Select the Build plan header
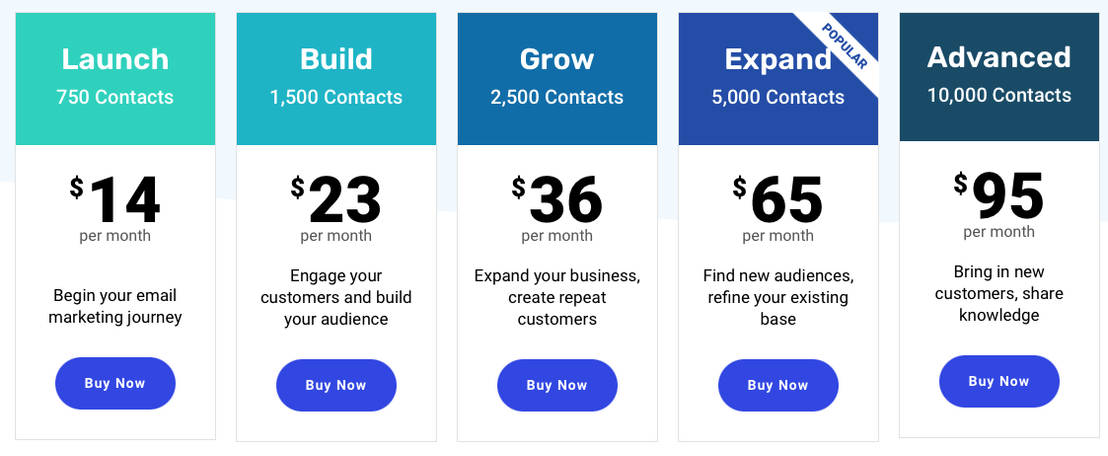 336,59
